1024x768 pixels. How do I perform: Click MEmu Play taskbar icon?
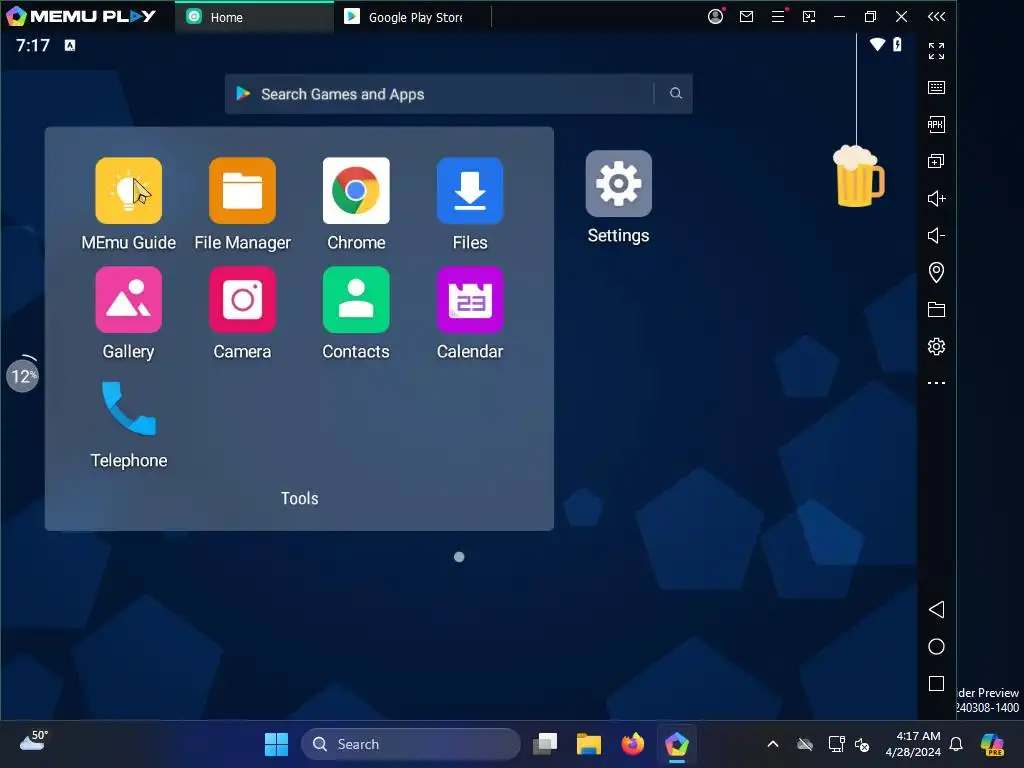[x=677, y=744]
